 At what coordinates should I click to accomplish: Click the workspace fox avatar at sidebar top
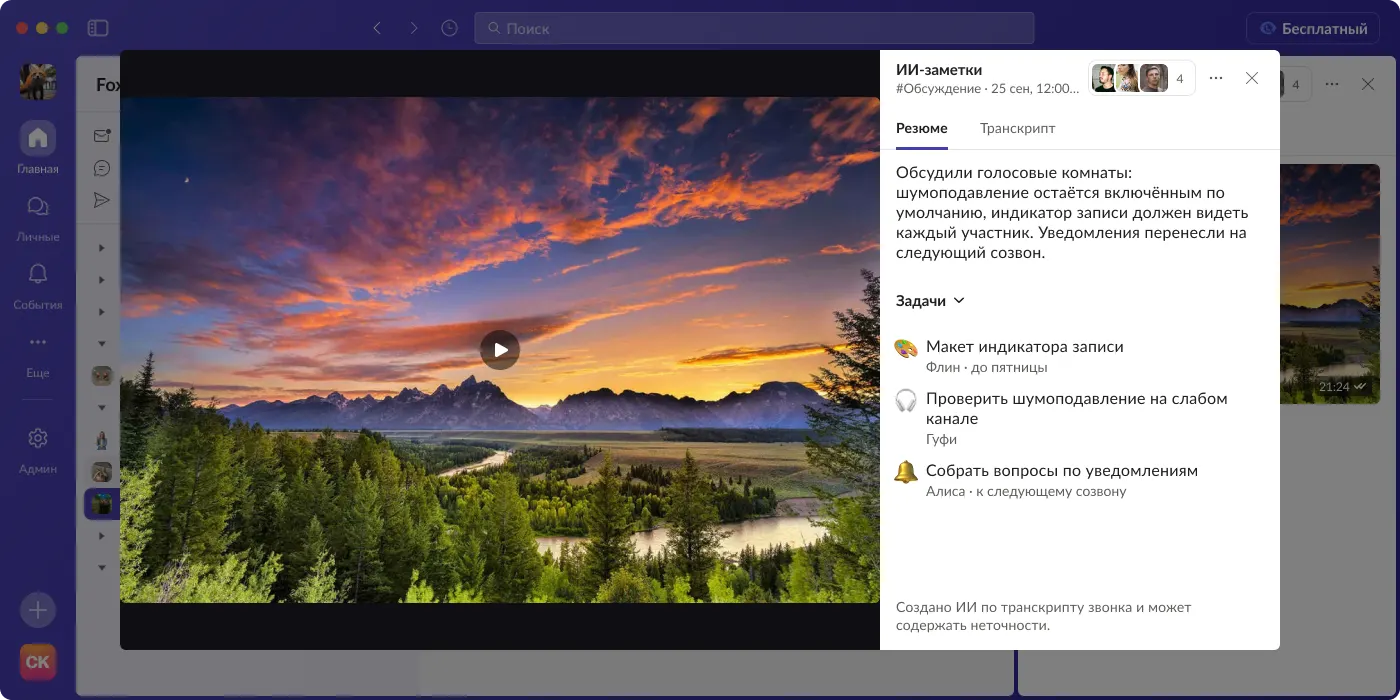(38, 81)
